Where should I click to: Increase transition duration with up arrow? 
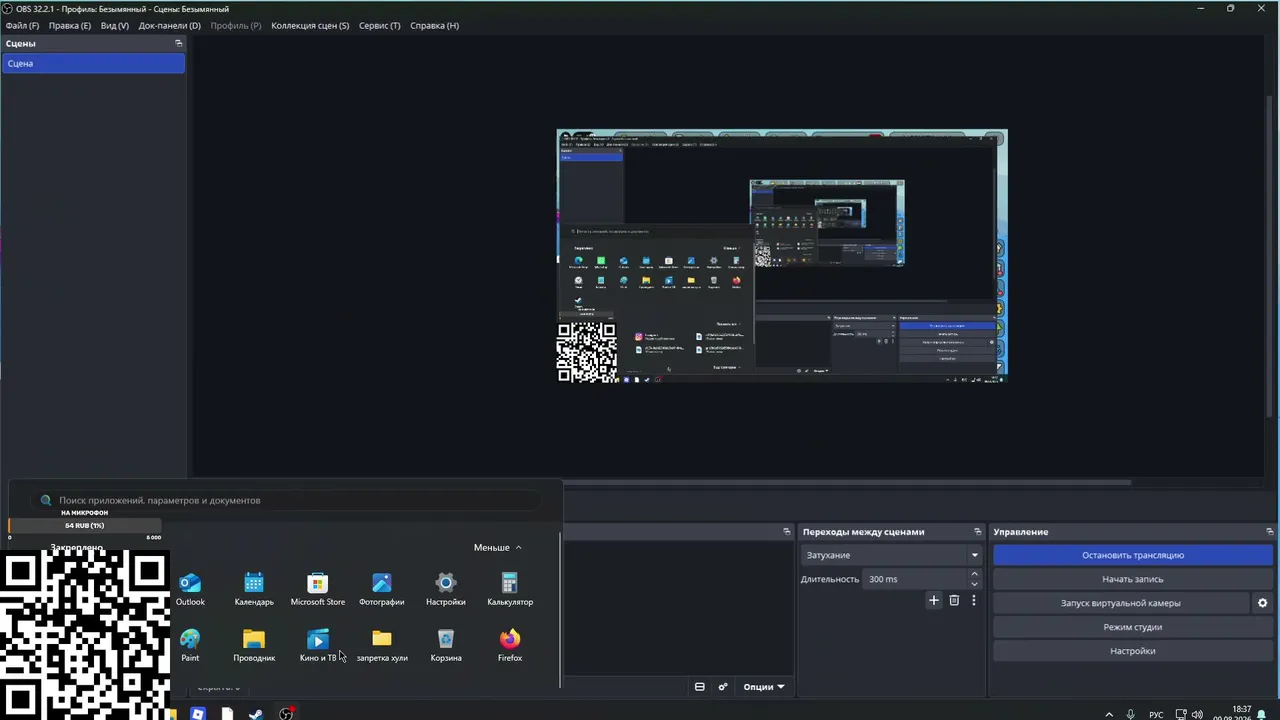click(974, 574)
